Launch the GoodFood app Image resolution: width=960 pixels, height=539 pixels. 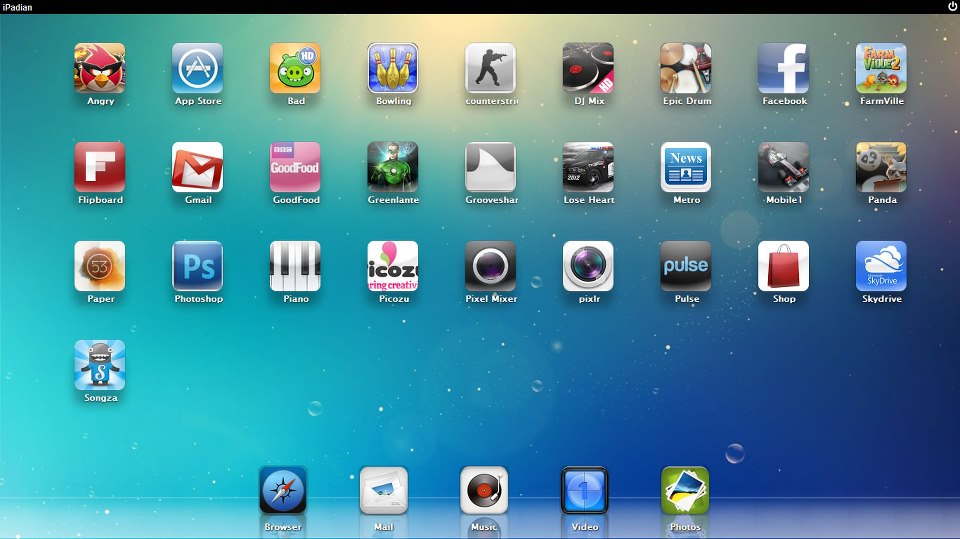tap(295, 167)
